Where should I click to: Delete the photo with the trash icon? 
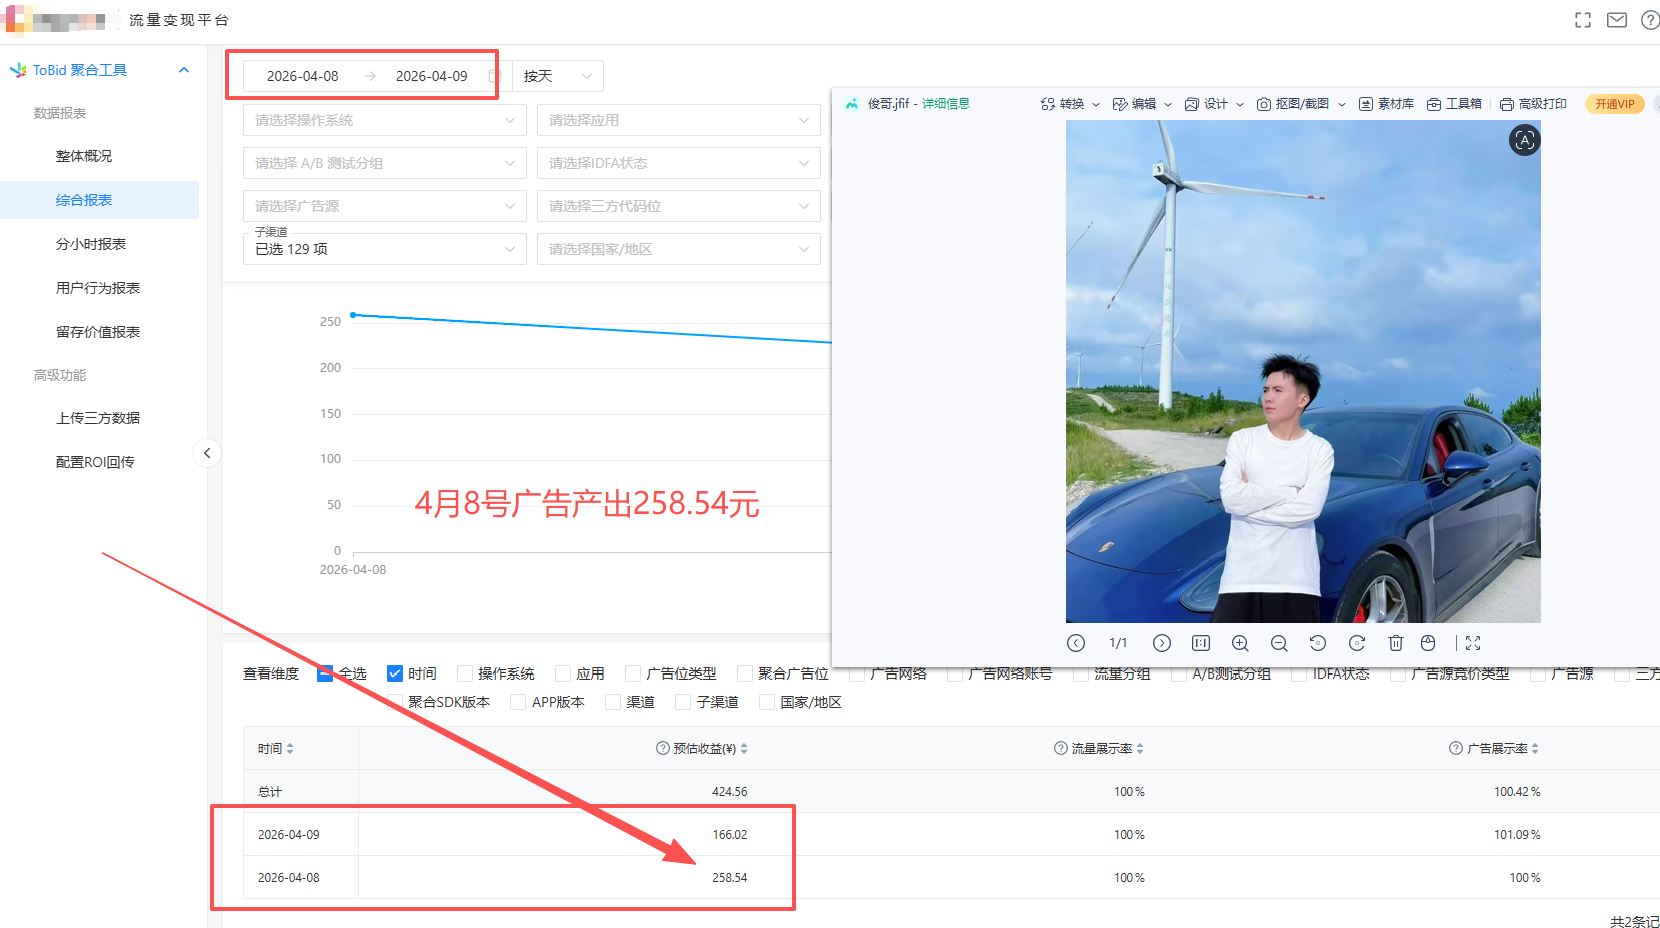coord(1396,644)
